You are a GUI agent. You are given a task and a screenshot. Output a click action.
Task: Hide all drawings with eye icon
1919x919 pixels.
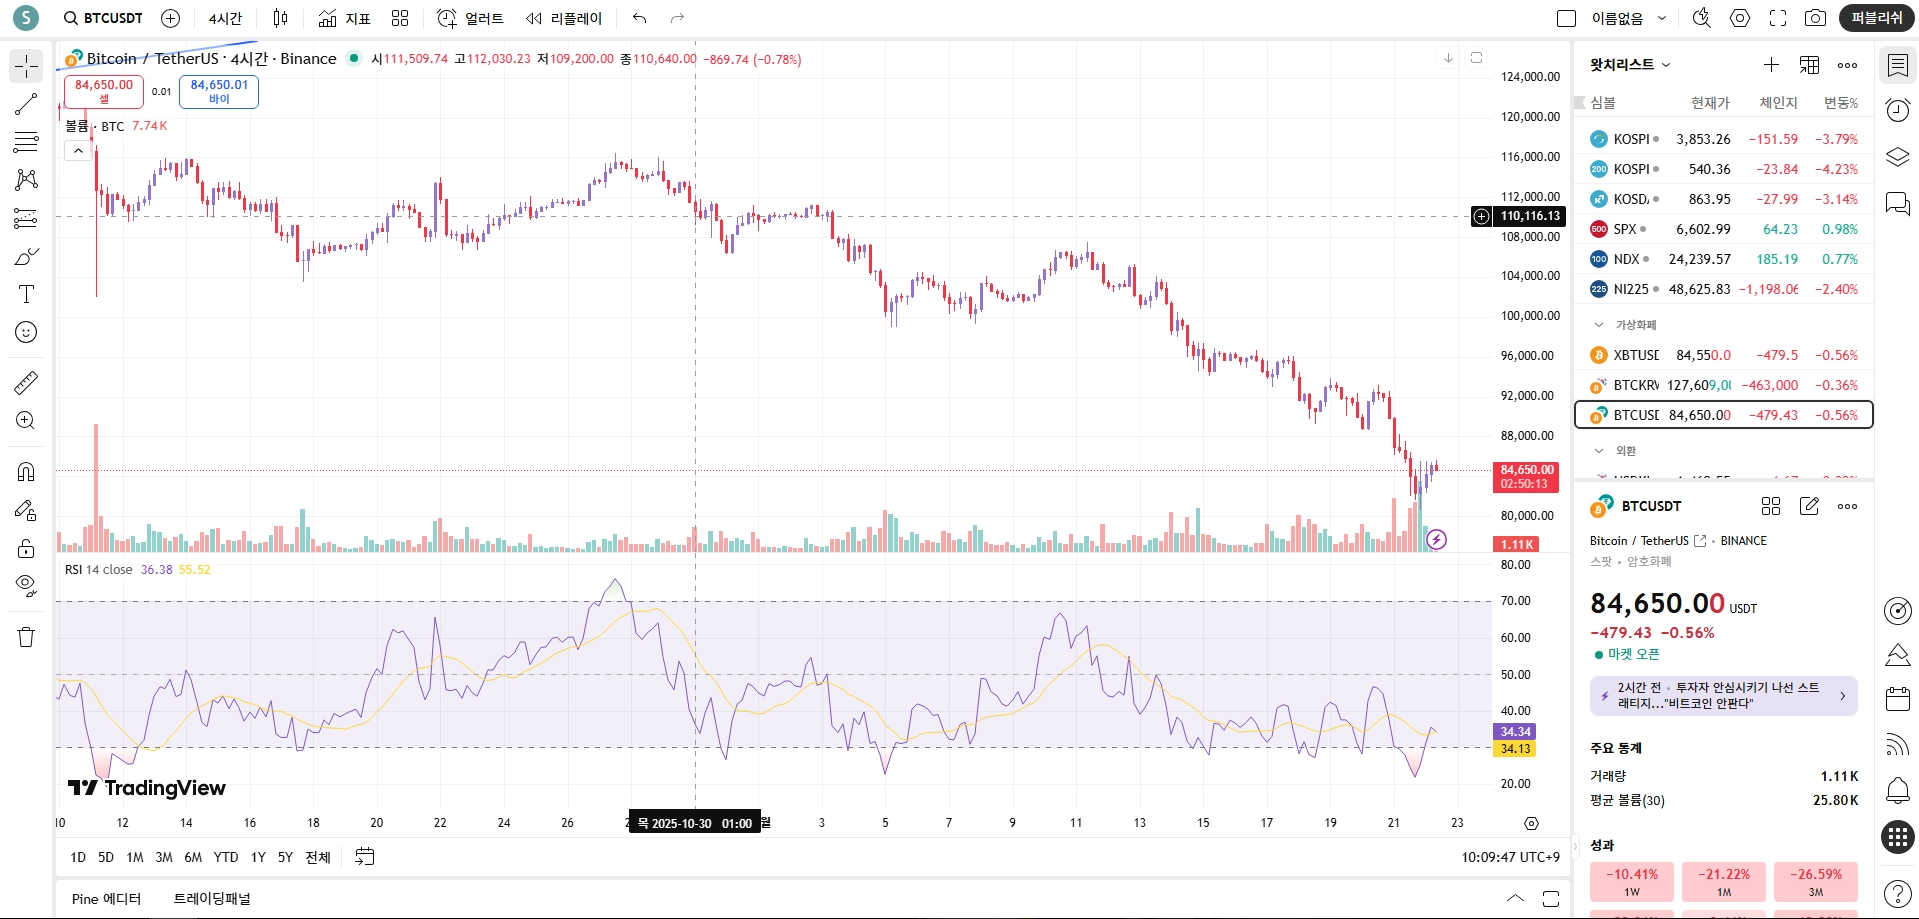pyautogui.click(x=26, y=585)
